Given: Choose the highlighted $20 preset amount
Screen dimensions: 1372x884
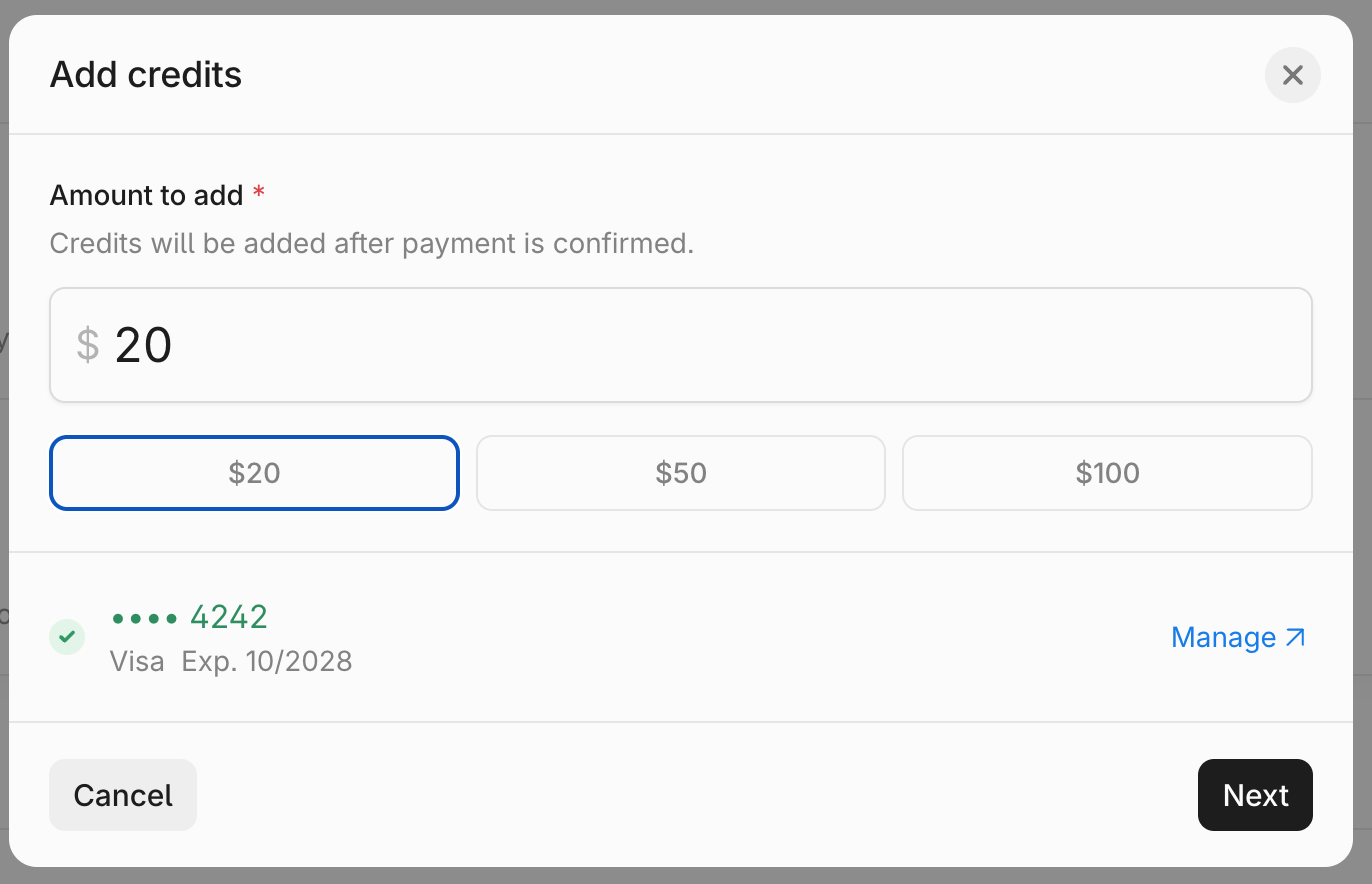Looking at the screenshot, I should pyautogui.click(x=254, y=473).
